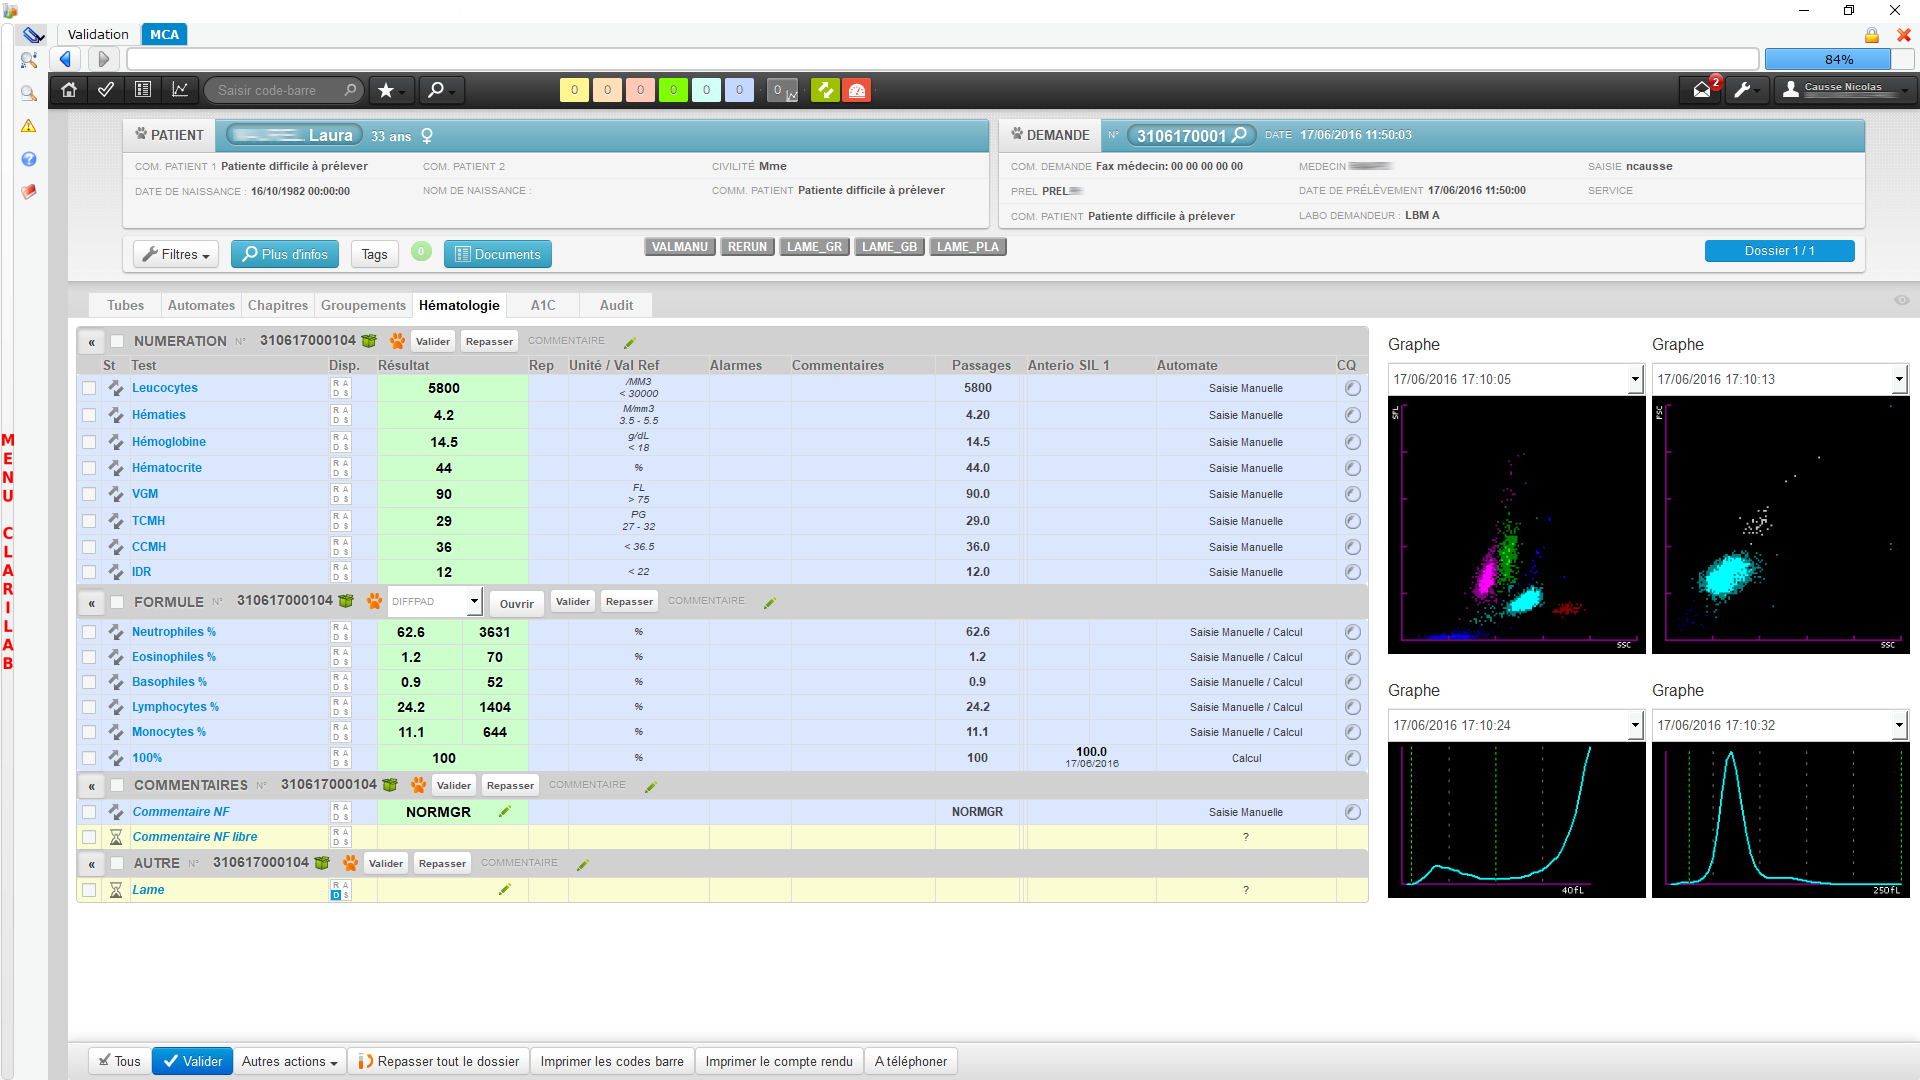Open the Autres actions dropdown
This screenshot has width=1920, height=1080.
coord(290,1061)
